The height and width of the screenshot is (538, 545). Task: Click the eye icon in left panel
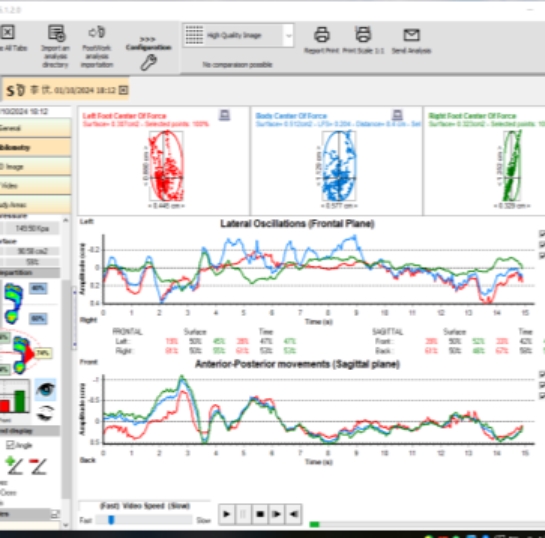(x=45, y=389)
